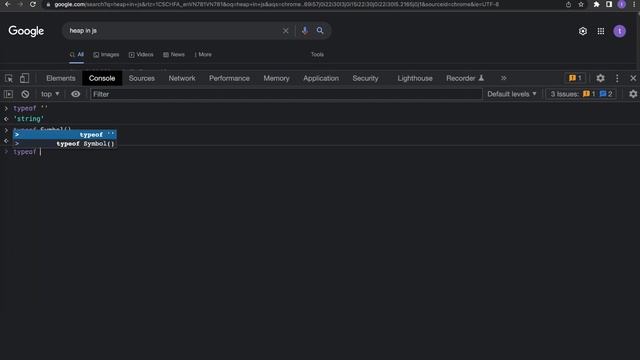Toggle the device toolbar icon
Viewport: 640px width, 360px height.
[24, 78]
